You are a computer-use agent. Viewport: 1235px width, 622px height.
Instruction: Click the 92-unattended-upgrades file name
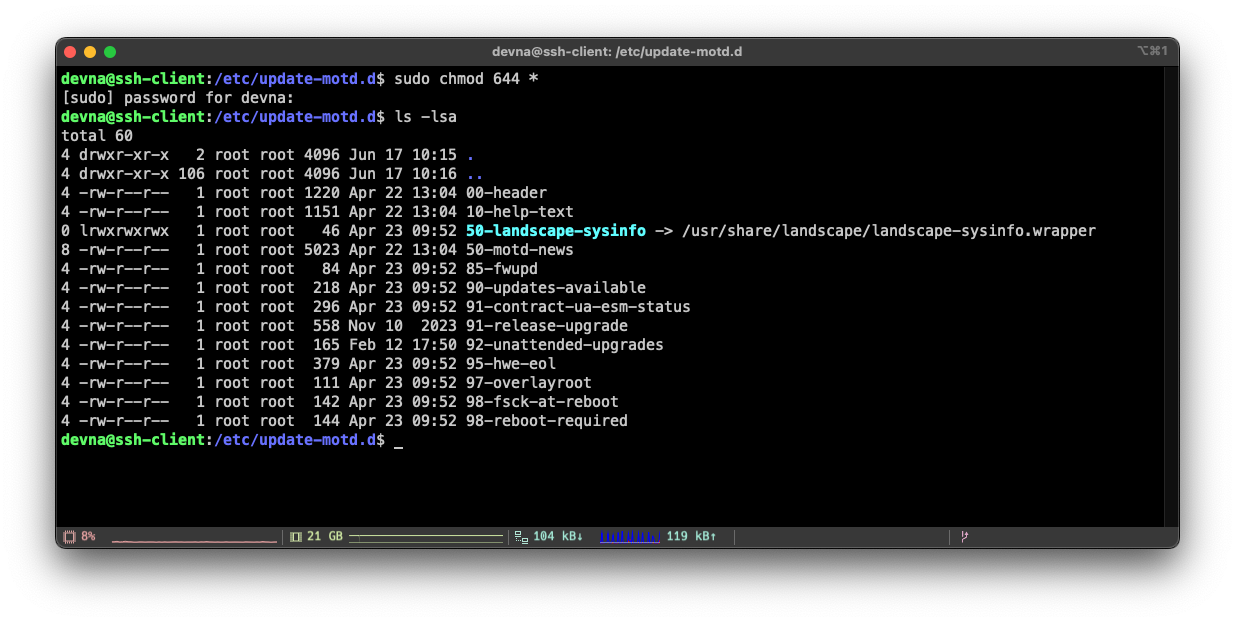point(565,345)
